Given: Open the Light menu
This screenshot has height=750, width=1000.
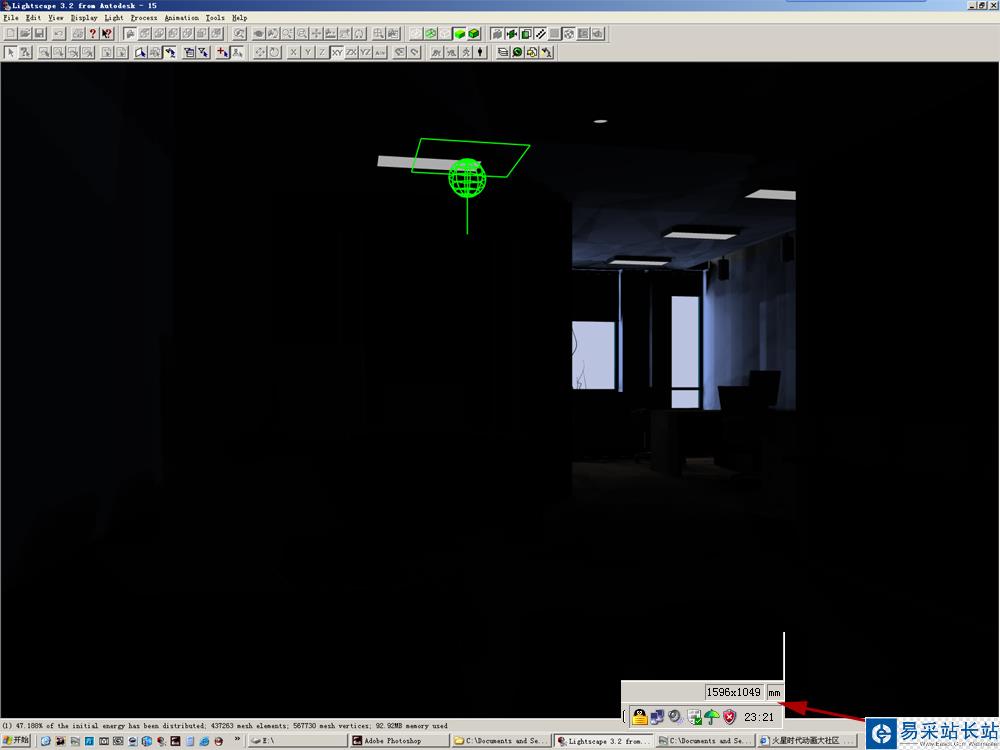Looking at the screenshot, I should tap(114, 18).
